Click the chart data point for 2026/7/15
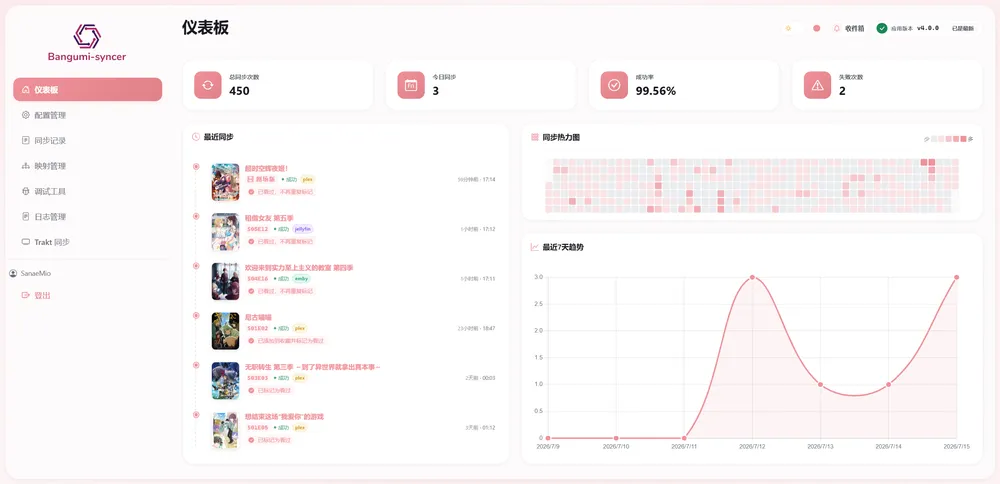Viewport: 1000px width, 484px height. (957, 277)
